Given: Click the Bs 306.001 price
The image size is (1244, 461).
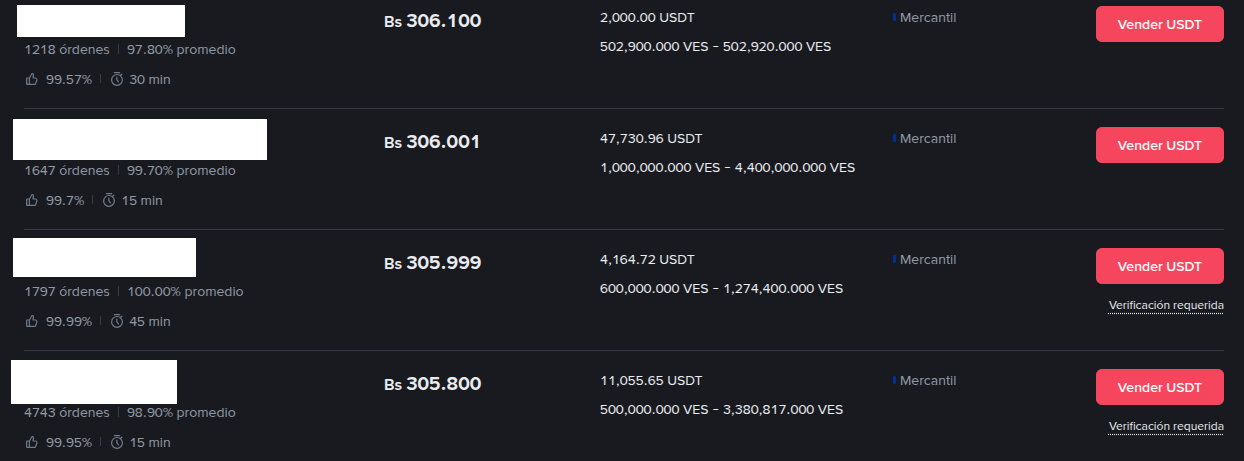Looking at the screenshot, I should click(x=432, y=142).
